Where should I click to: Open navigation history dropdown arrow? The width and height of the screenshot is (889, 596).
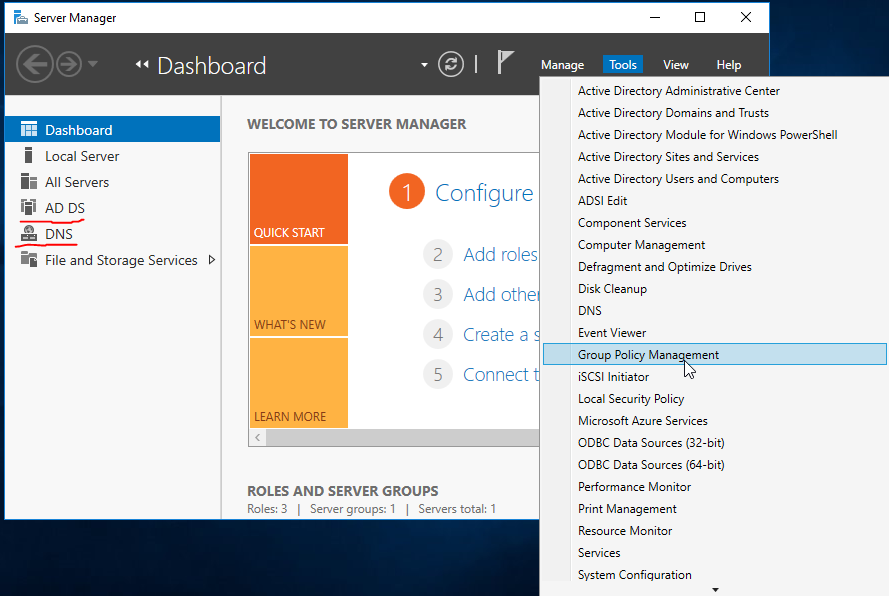(x=93, y=64)
